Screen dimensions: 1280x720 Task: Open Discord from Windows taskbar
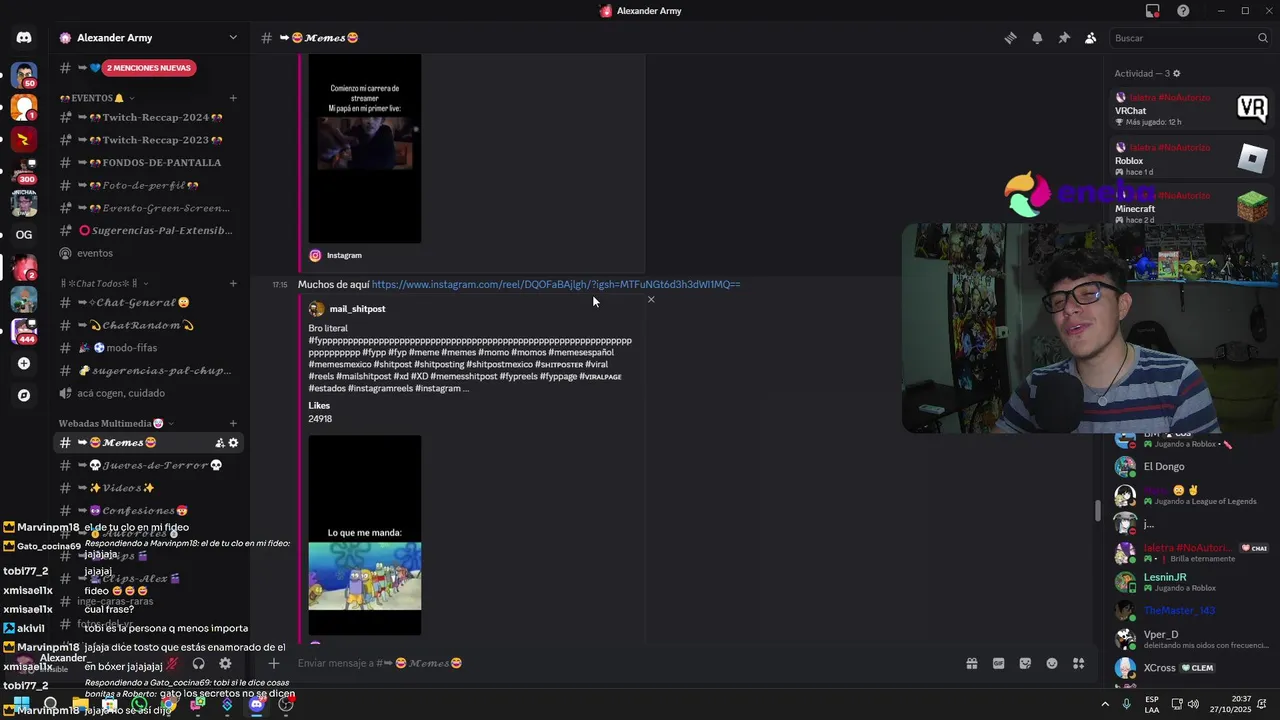coord(257,704)
